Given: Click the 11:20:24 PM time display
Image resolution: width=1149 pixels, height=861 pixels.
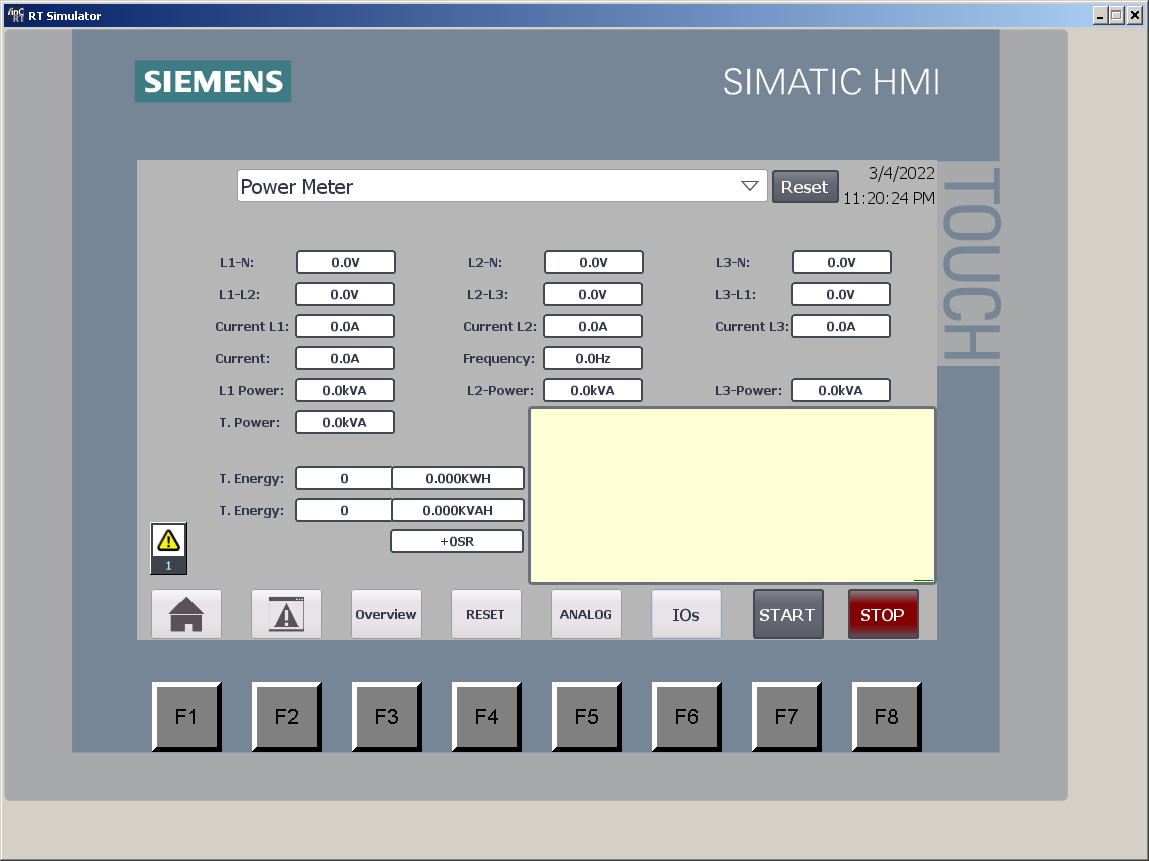Looking at the screenshot, I should (x=889, y=198).
